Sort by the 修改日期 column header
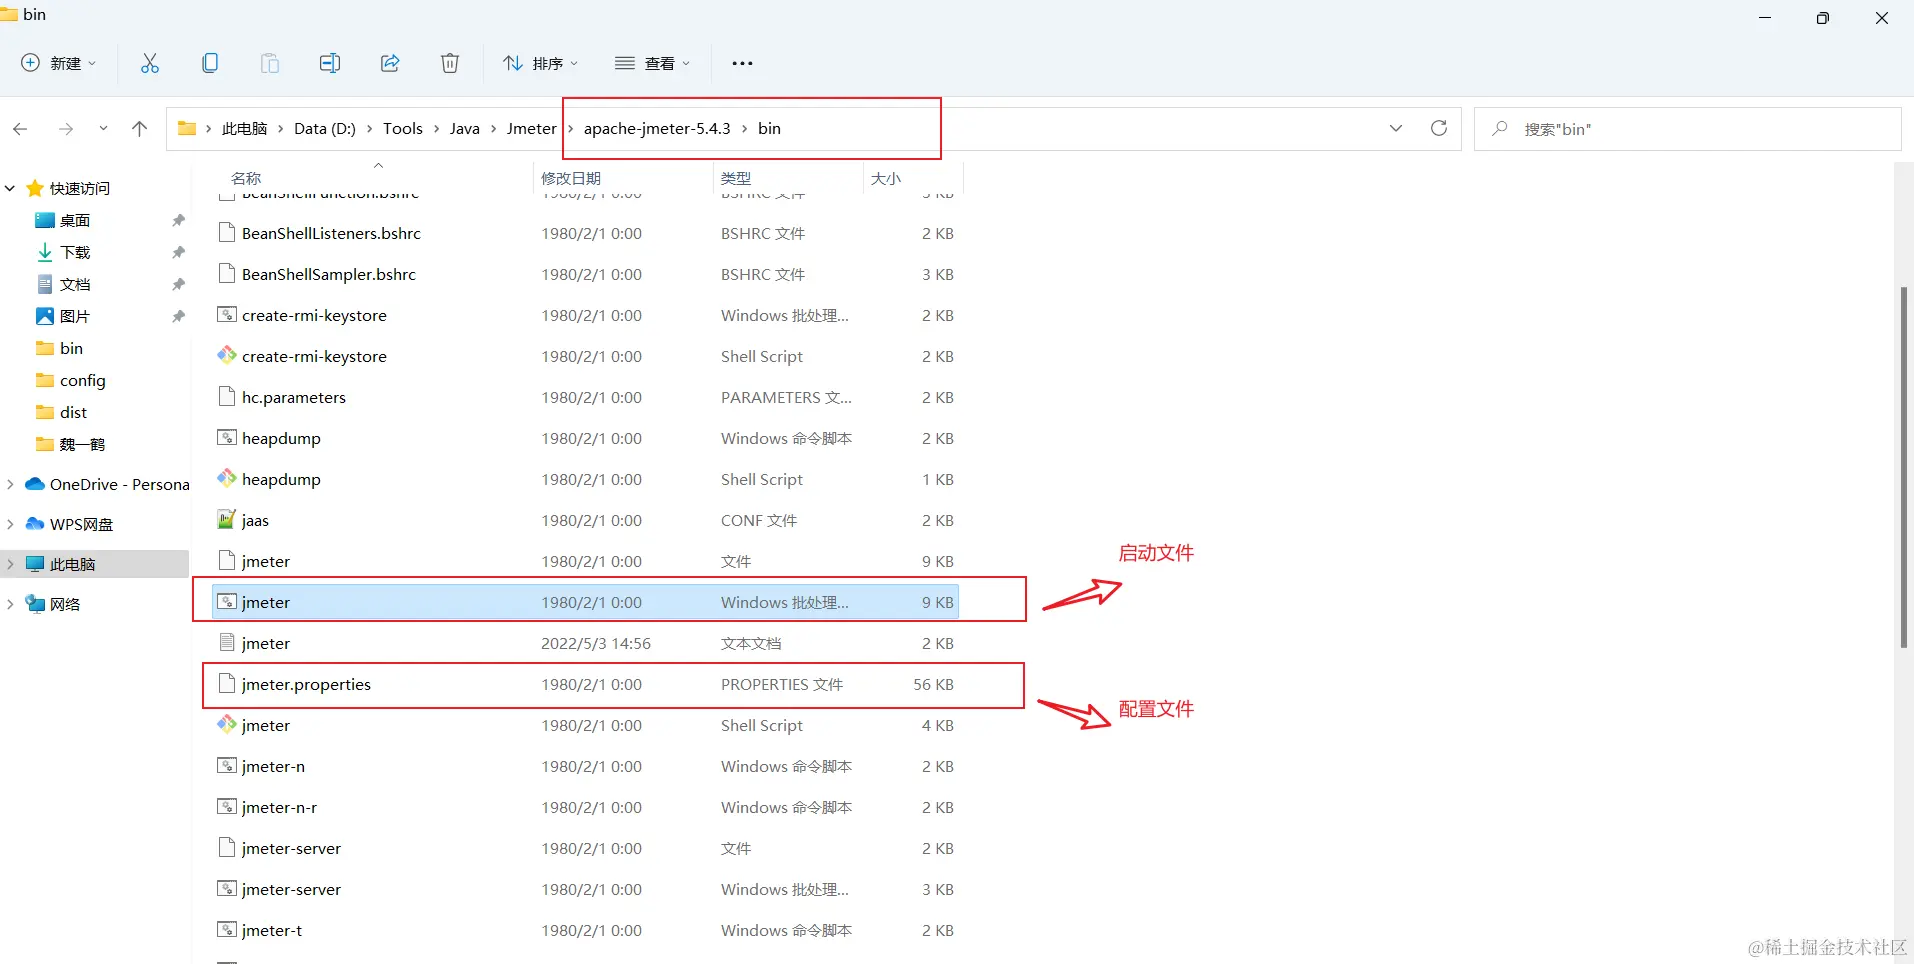The image size is (1914, 964). 571,178
